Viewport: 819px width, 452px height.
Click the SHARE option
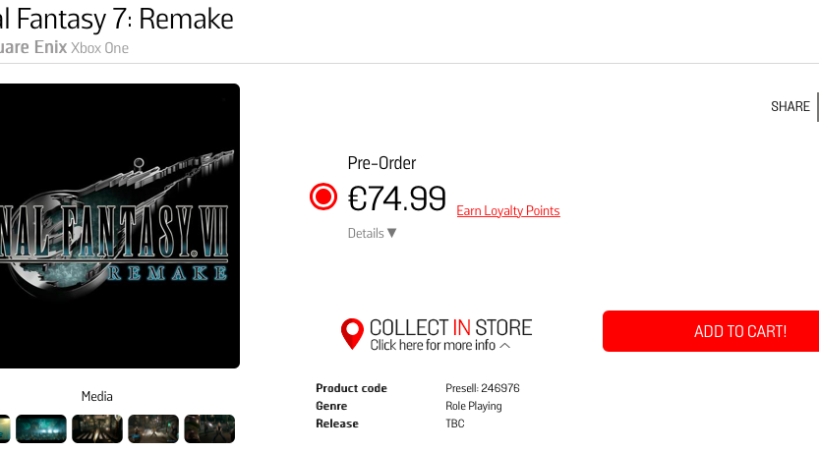(x=790, y=106)
